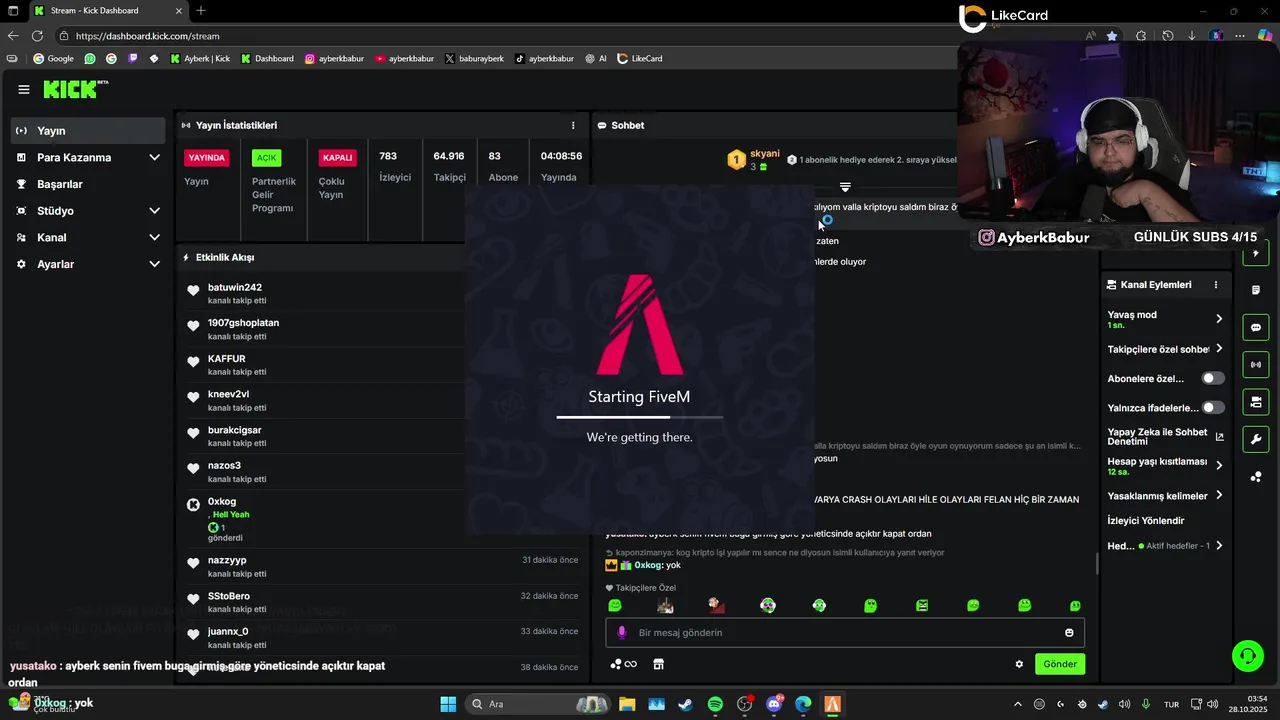Click the camera icon in the right rail
Screen dimensions: 1280x720
click(1256, 402)
